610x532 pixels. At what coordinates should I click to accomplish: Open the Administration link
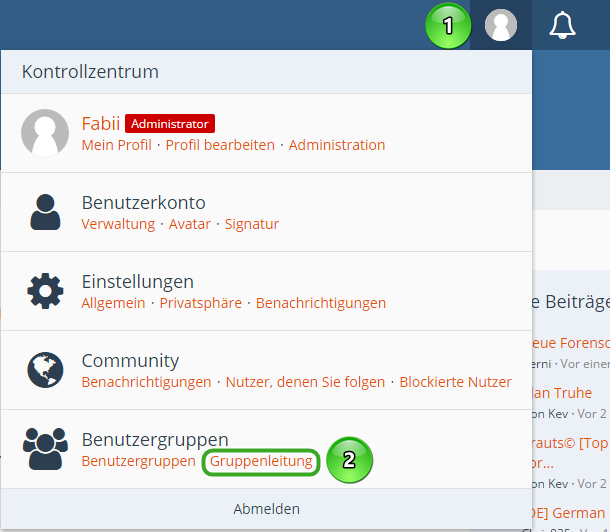pyautogui.click(x=337, y=145)
